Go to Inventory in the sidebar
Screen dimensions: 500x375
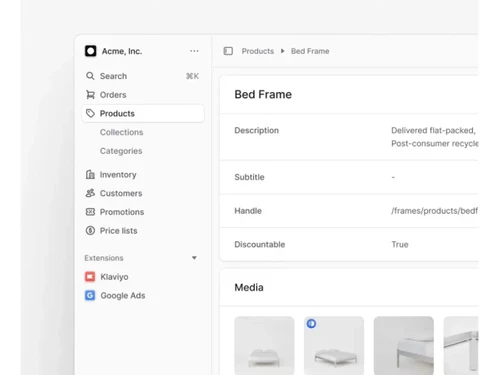pyautogui.click(x=142, y=174)
